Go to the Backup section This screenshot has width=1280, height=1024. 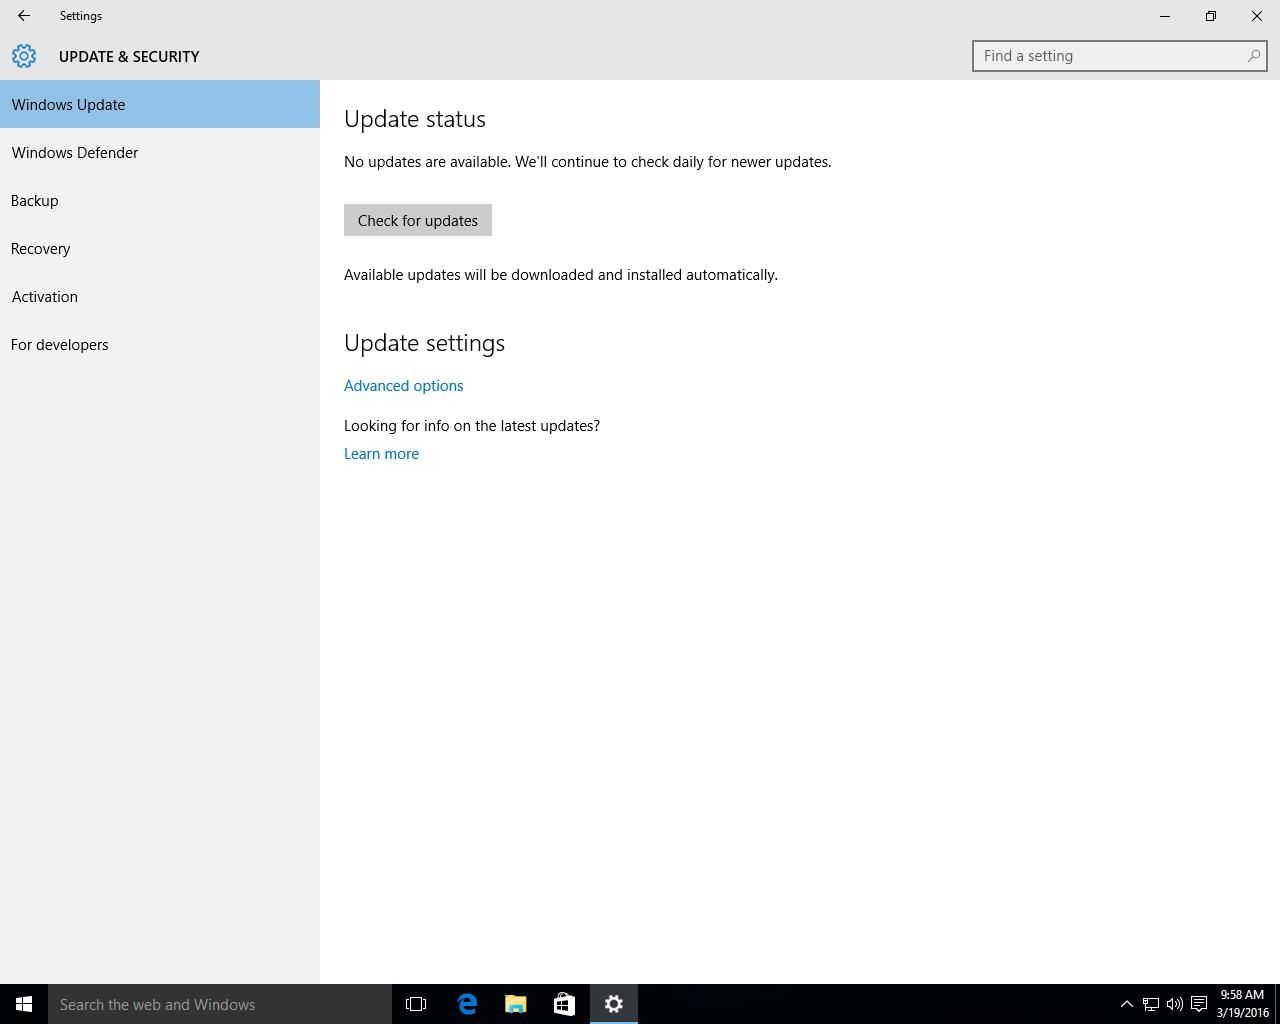pyautogui.click(x=160, y=200)
